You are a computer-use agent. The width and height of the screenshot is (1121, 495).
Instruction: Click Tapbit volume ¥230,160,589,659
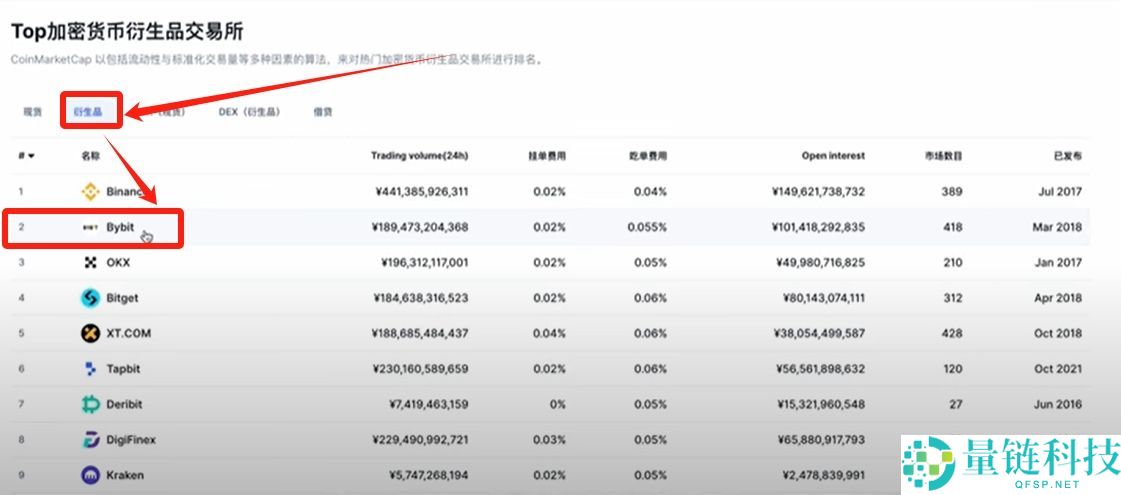tap(420, 369)
